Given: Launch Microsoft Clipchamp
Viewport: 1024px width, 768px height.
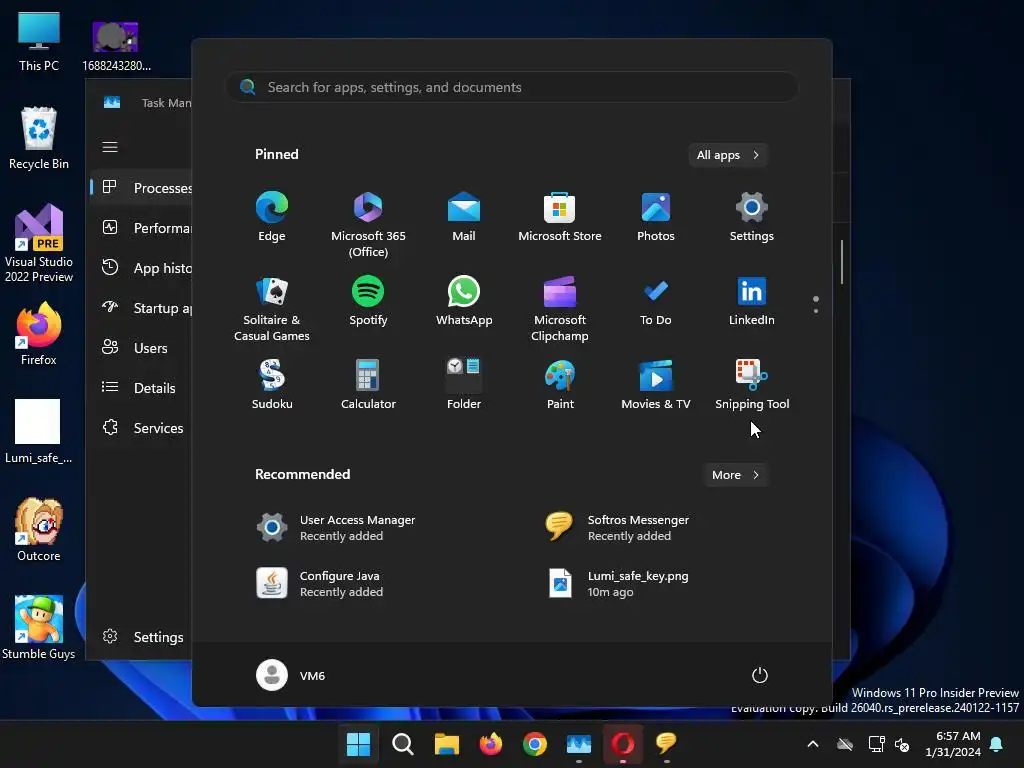Looking at the screenshot, I should [560, 308].
